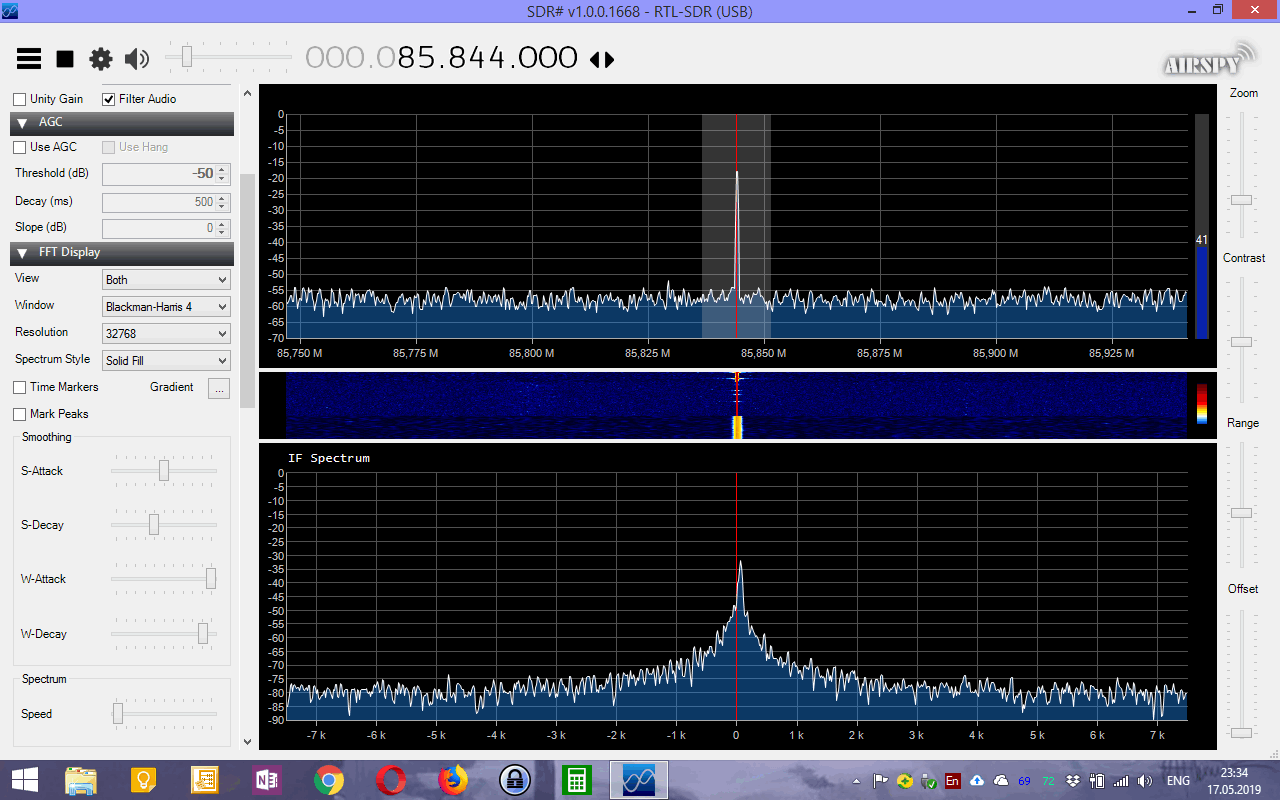
Task: Click the waterfall gradient color bar
Action: coord(1202,403)
